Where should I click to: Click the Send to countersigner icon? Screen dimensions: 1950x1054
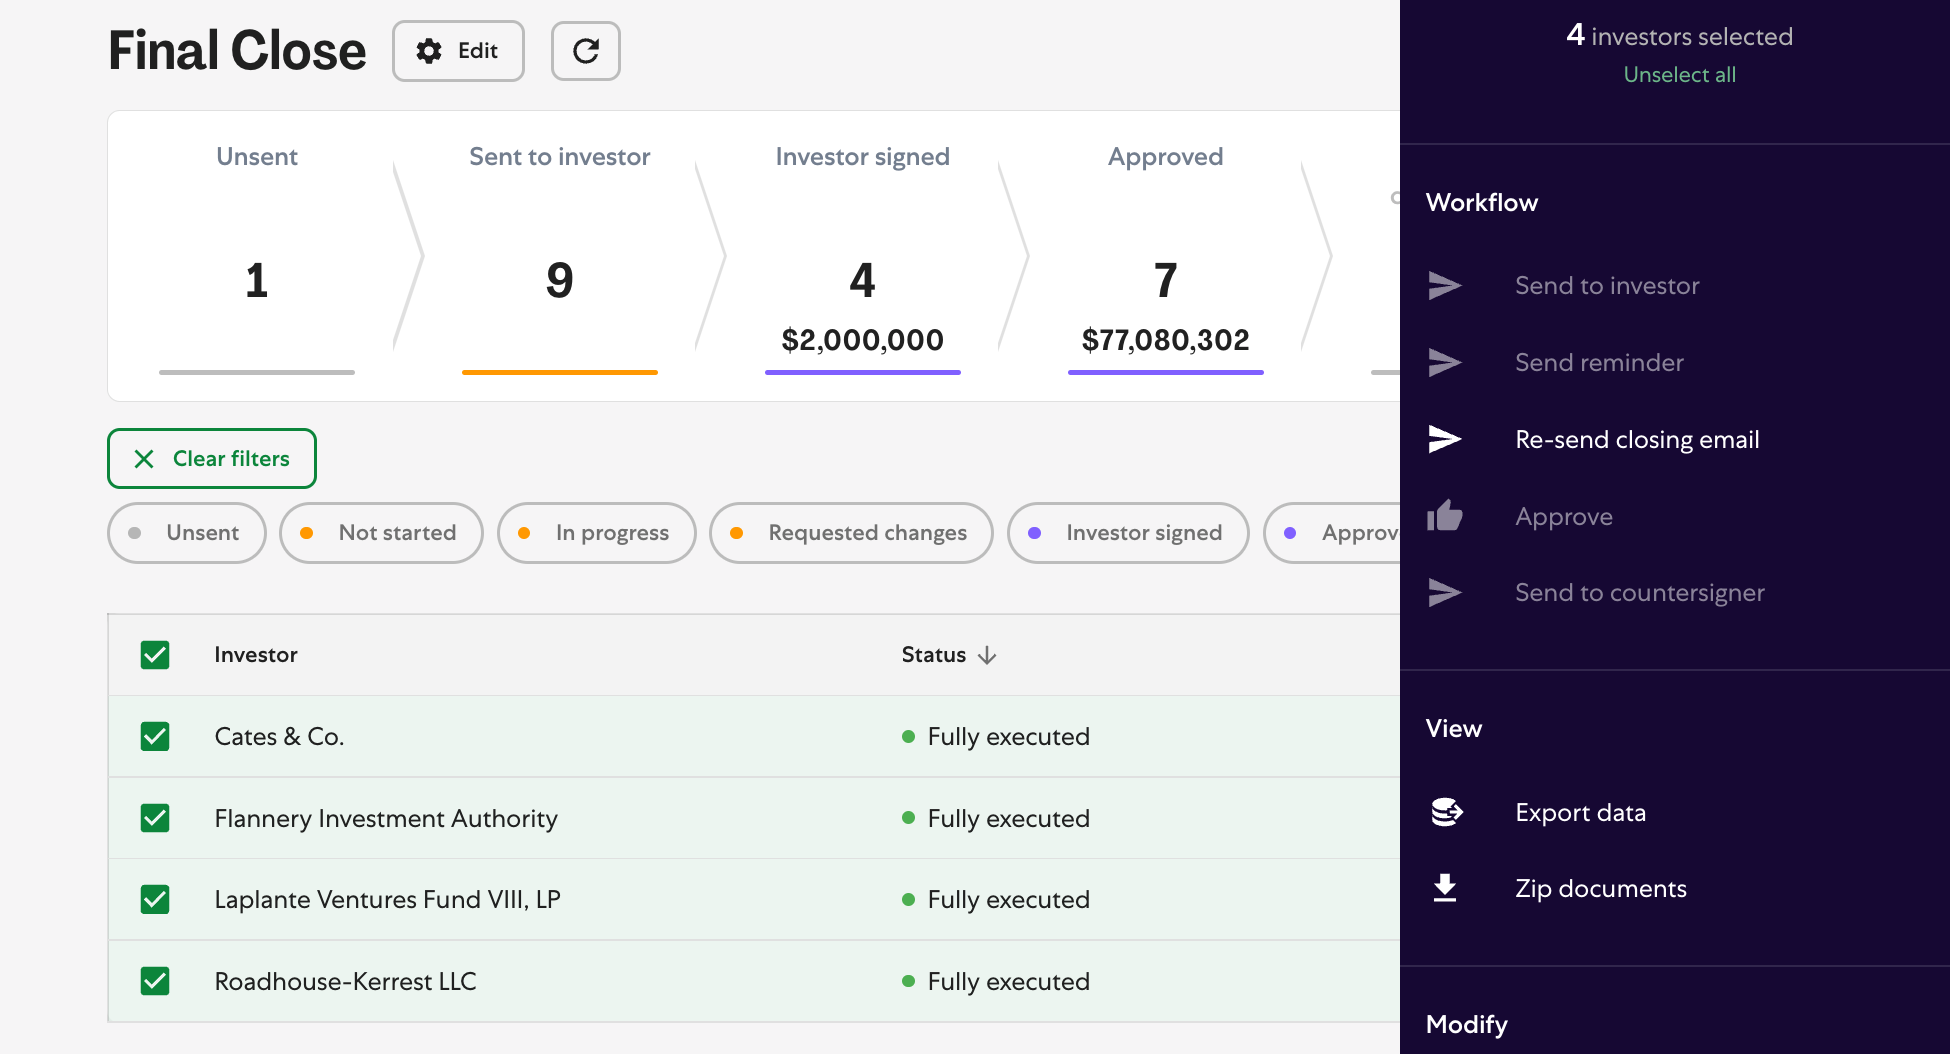(x=1444, y=593)
